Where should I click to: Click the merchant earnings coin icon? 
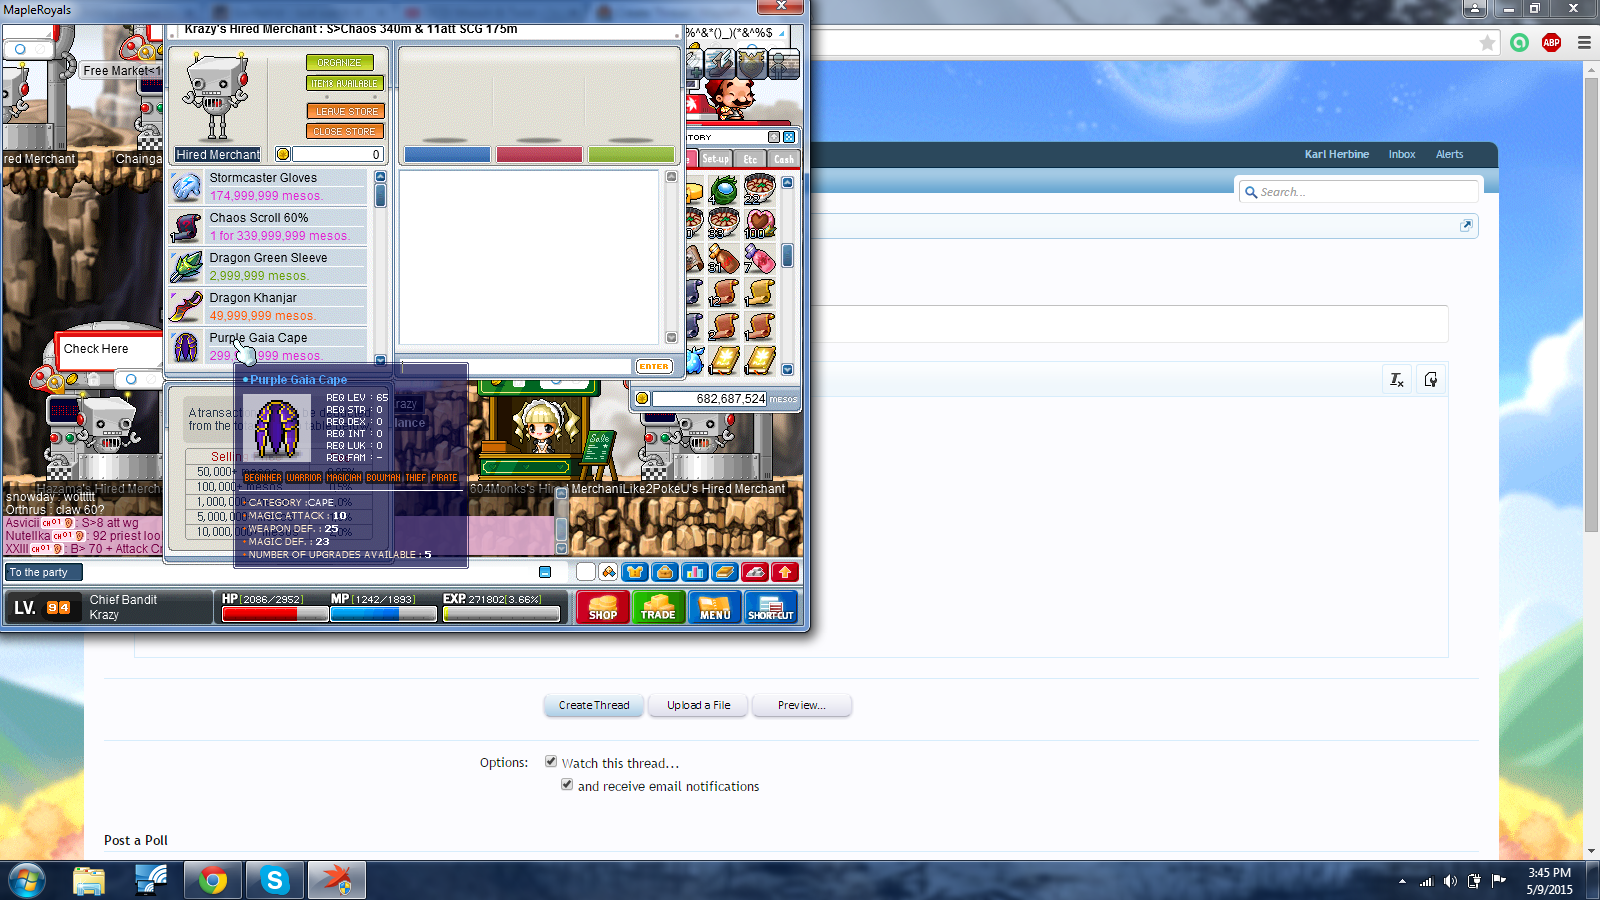click(x=283, y=154)
